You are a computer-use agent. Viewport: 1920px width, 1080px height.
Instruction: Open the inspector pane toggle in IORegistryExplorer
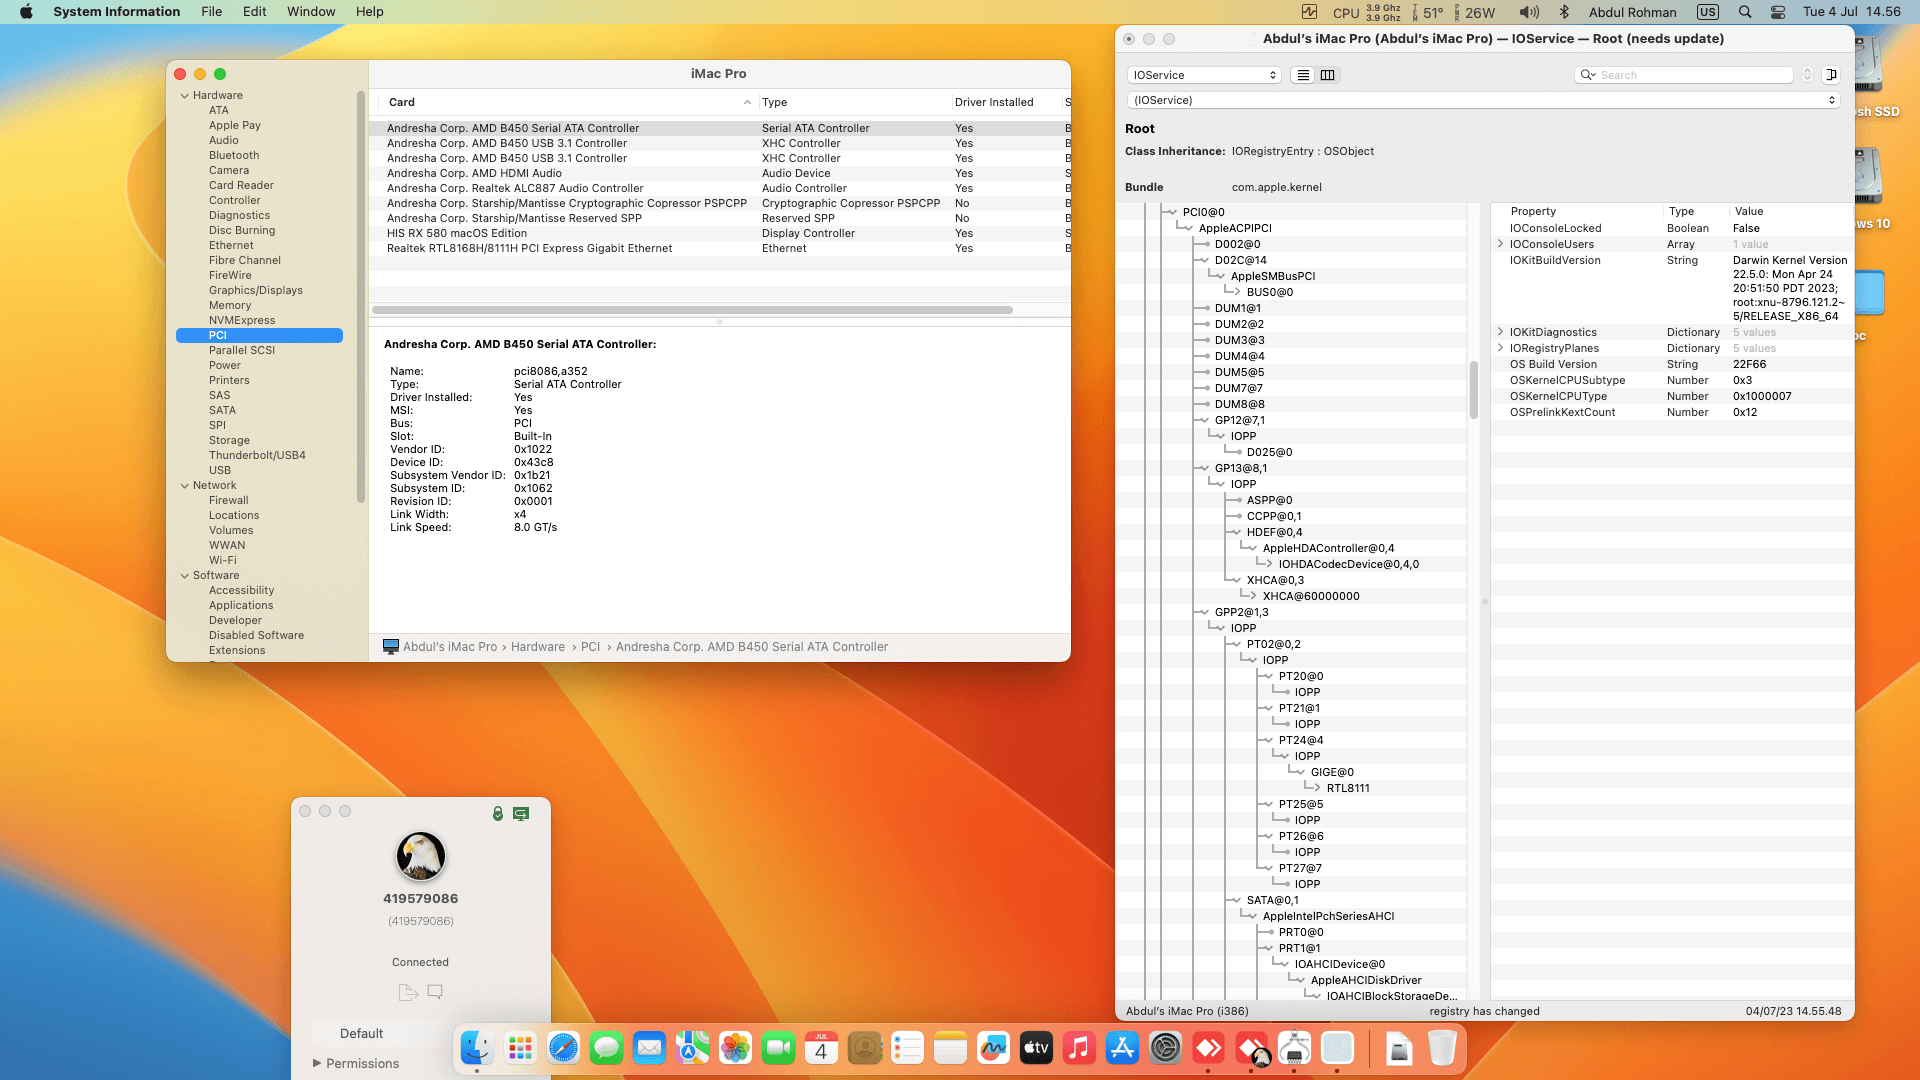1830,74
